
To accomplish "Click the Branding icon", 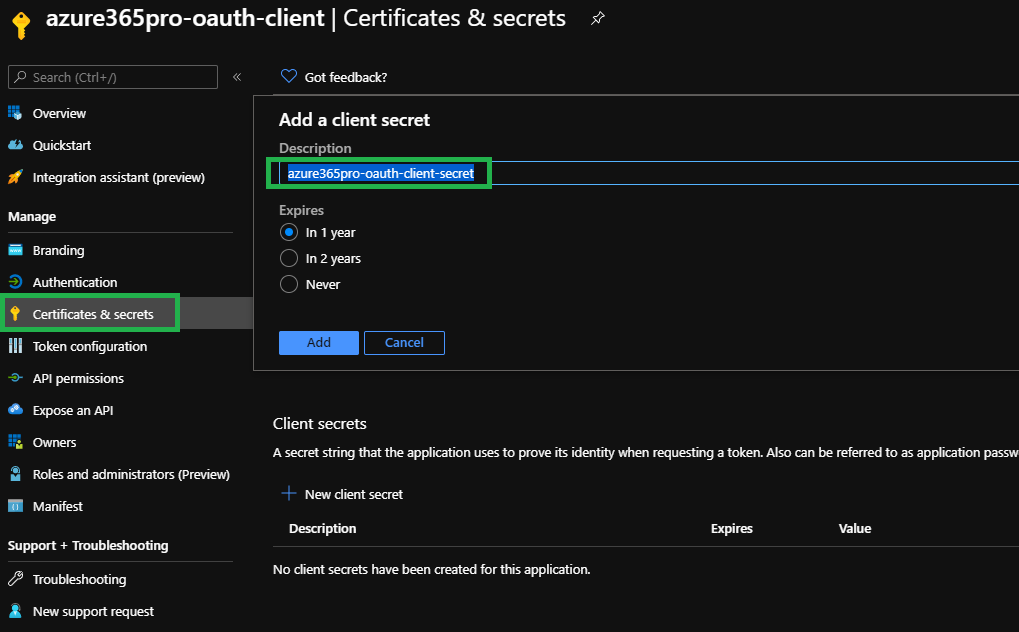I will click(15, 250).
